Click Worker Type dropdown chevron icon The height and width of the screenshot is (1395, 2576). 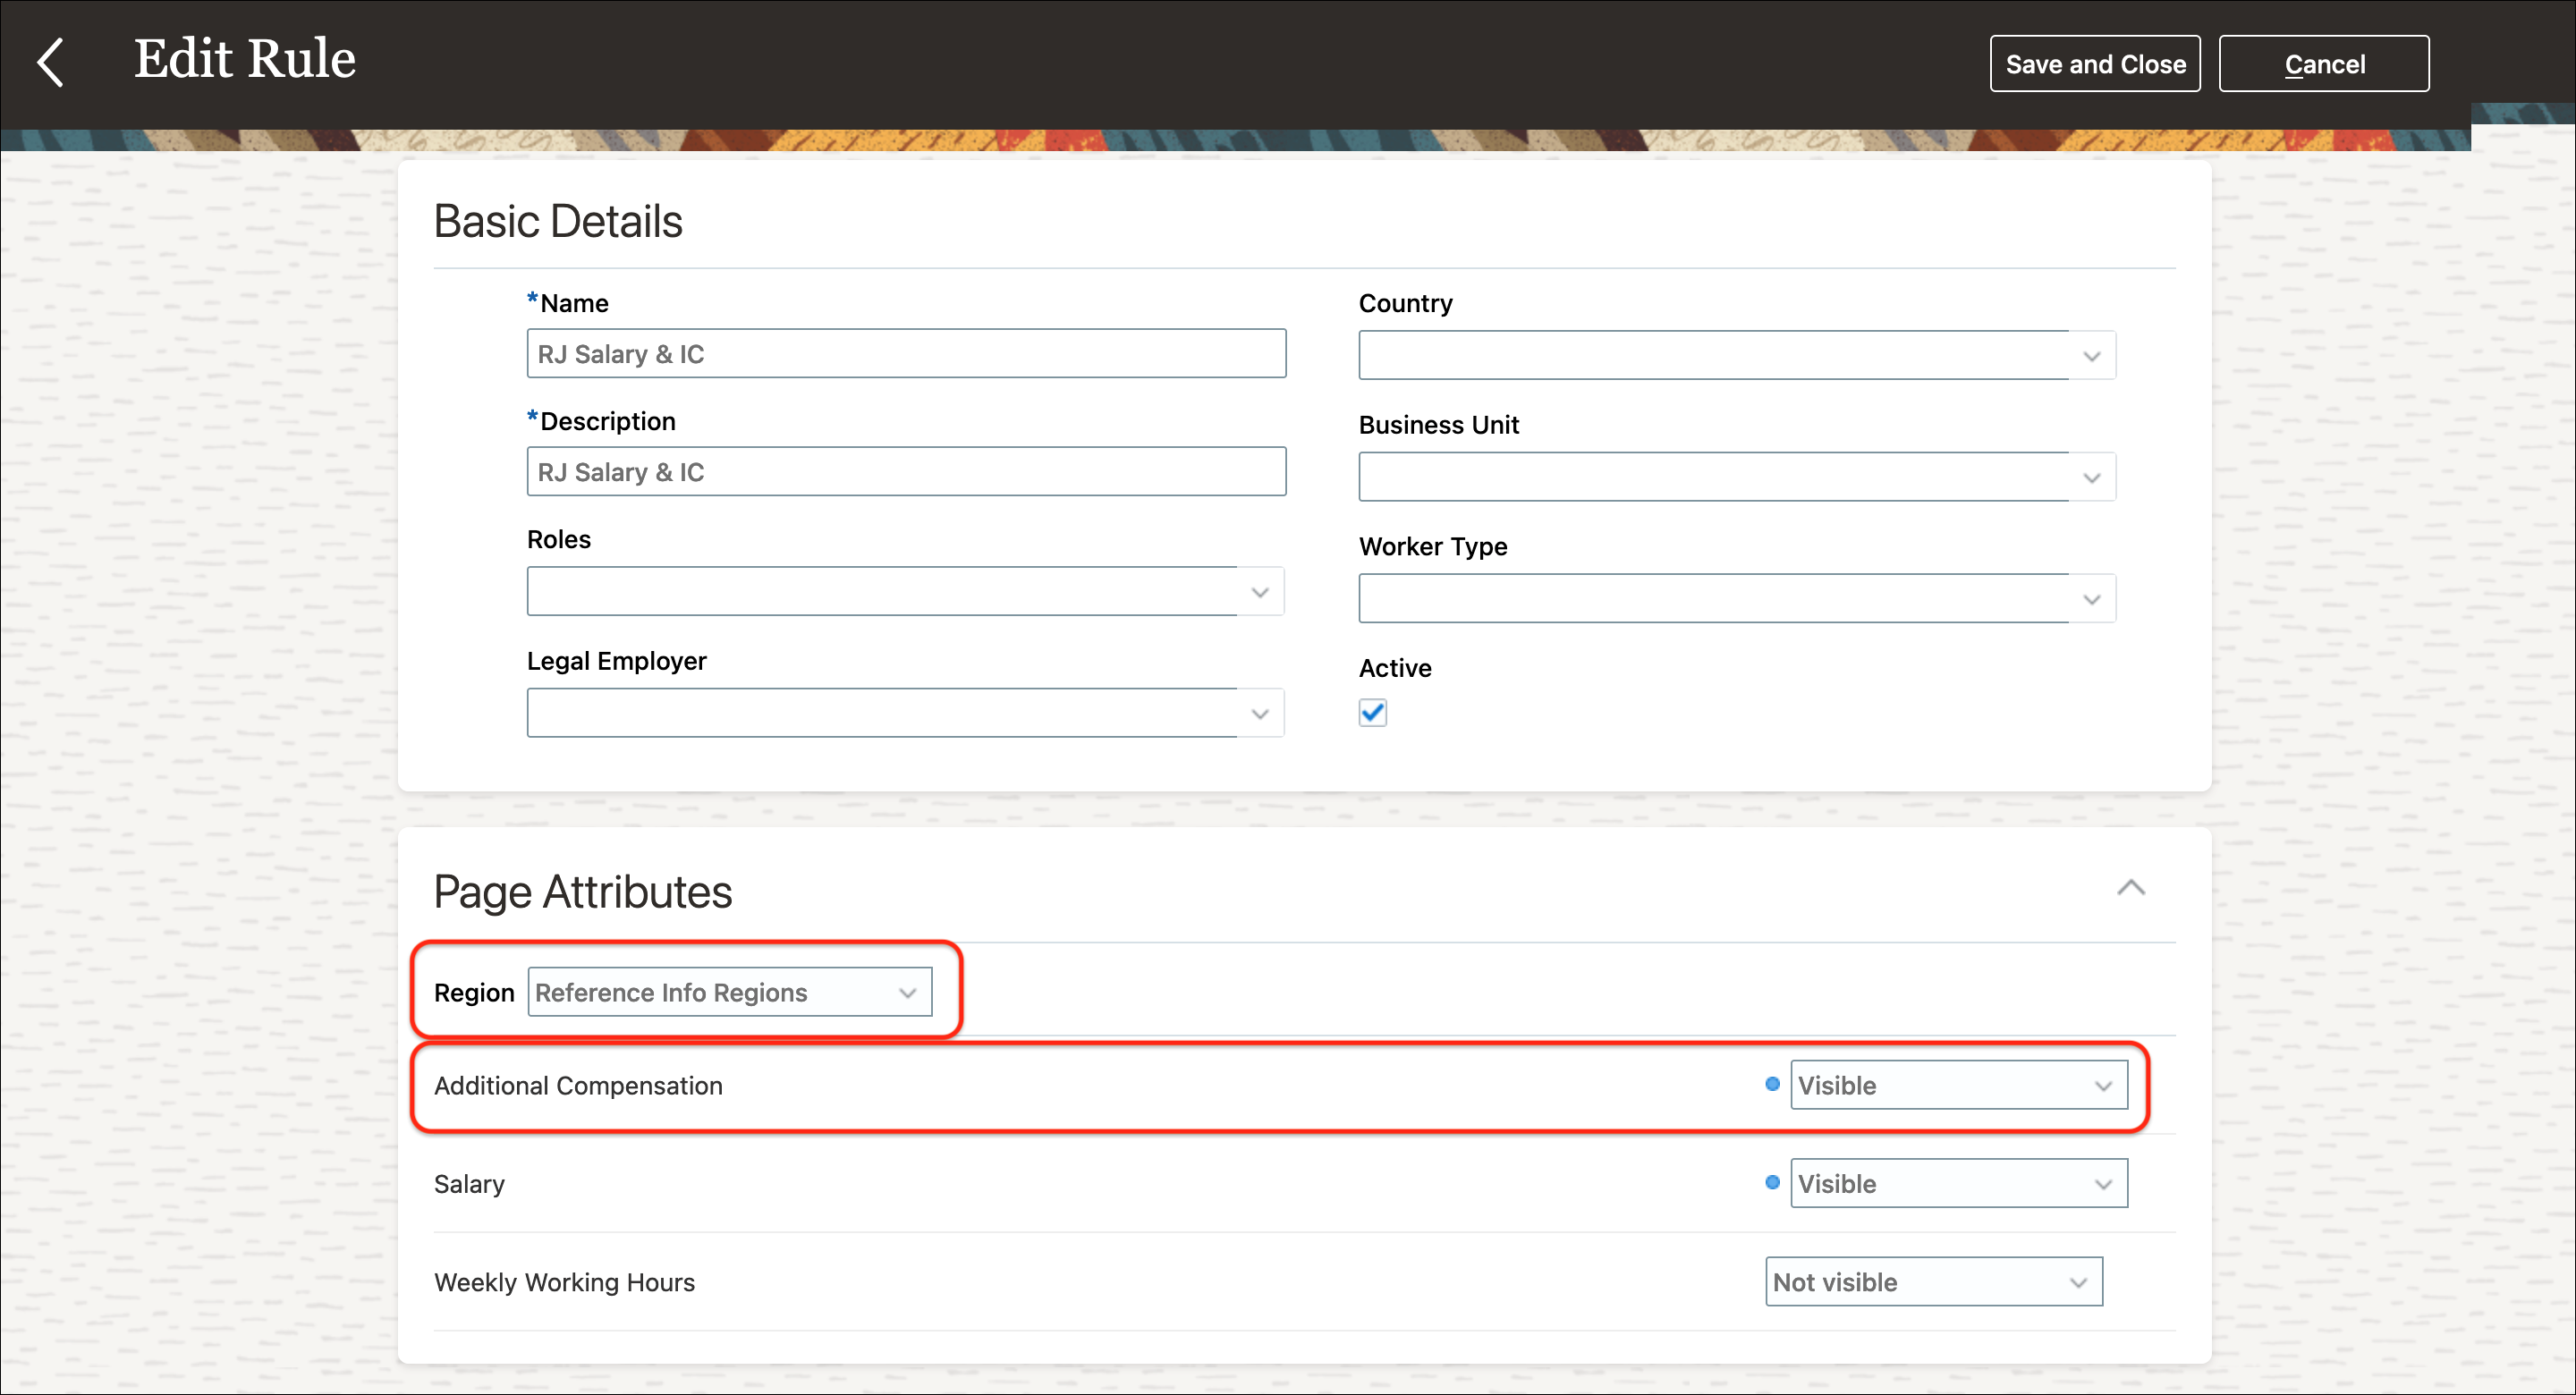tap(2091, 599)
